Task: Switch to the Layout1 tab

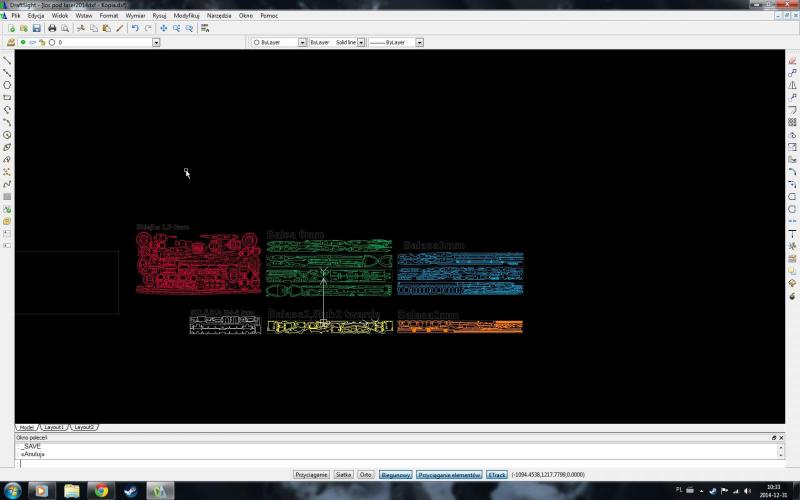Action: tap(54, 427)
